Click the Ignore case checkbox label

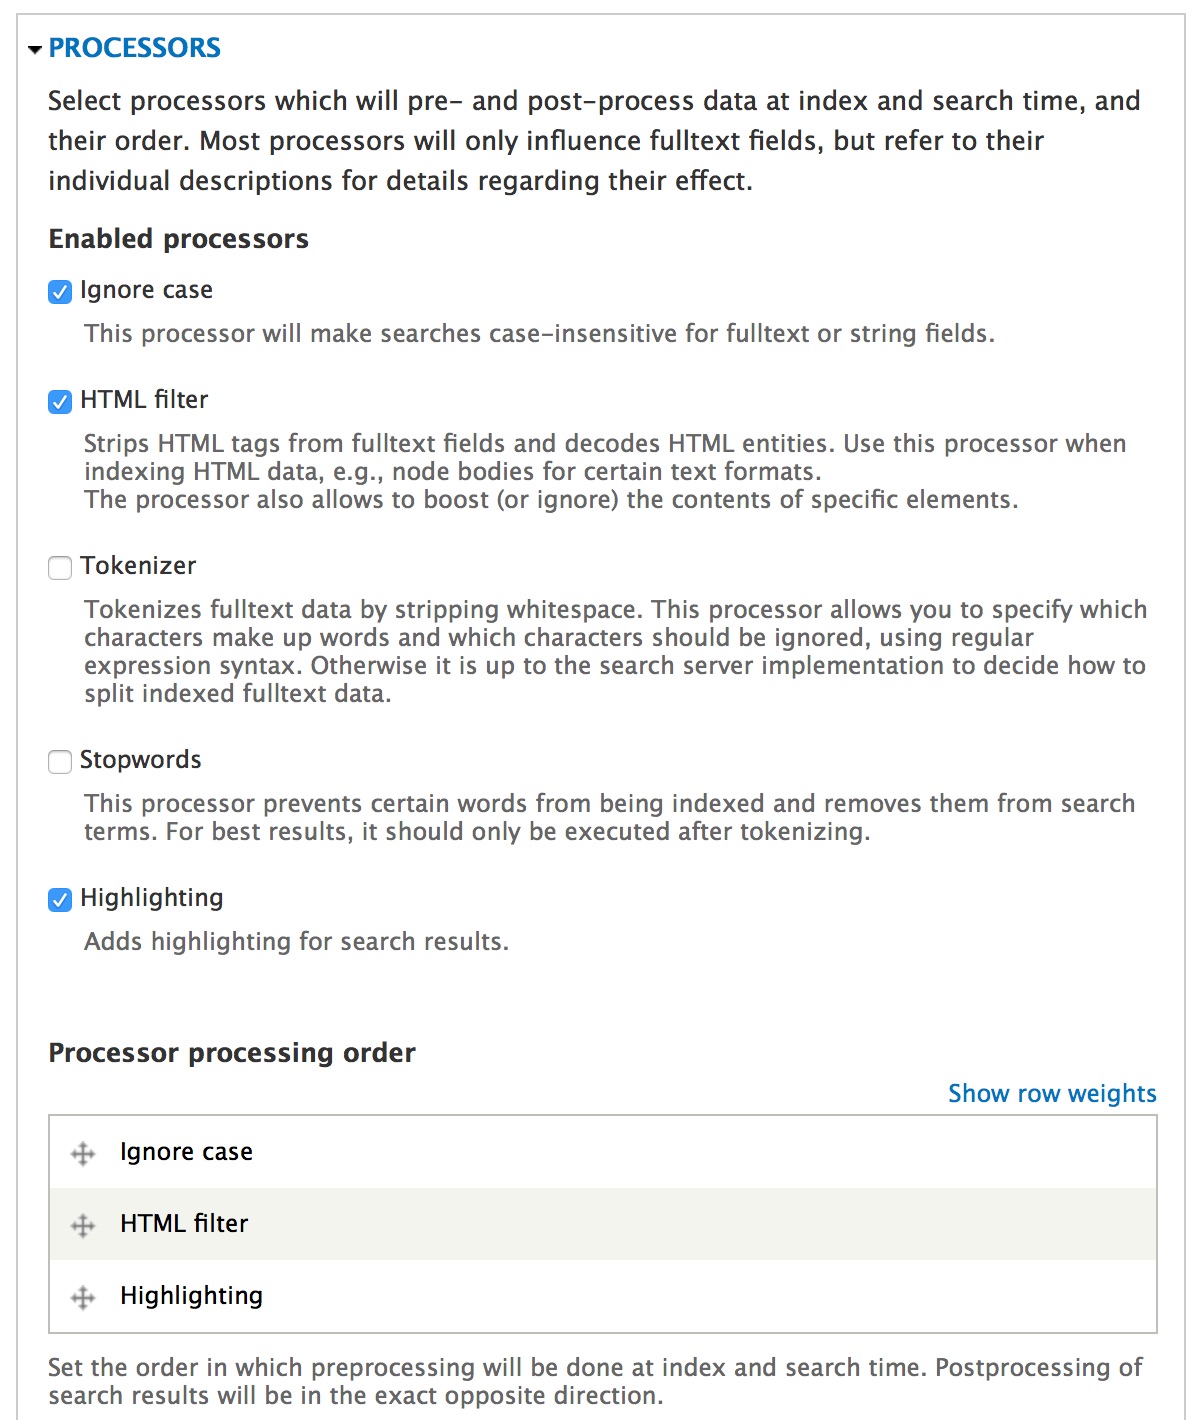pos(146,290)
